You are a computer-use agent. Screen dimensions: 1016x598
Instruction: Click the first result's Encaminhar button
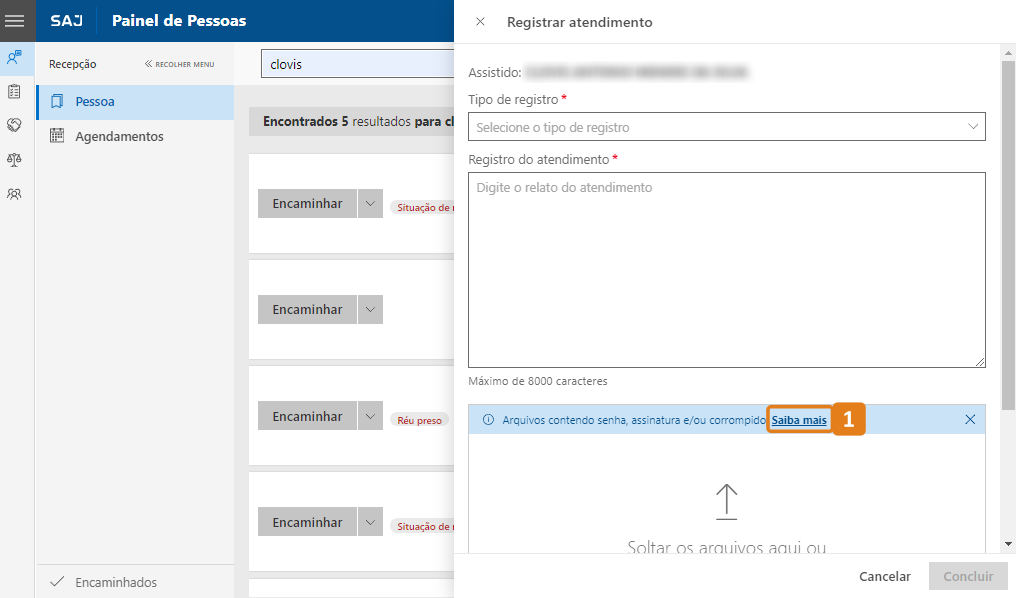(307, 203)
